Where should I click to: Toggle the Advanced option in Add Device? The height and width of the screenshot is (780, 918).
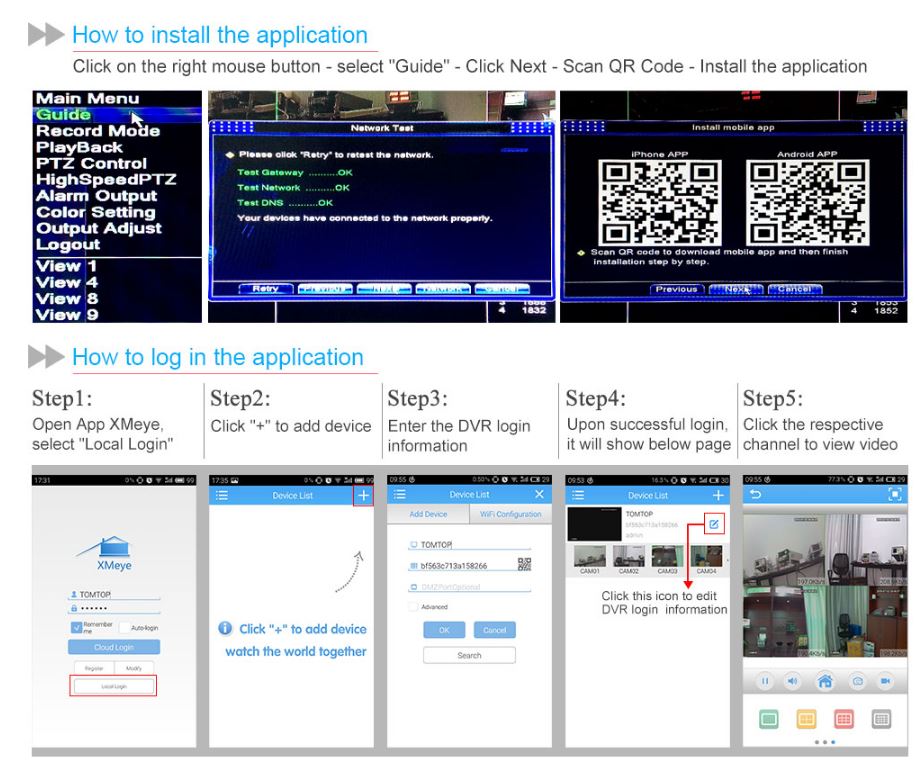[x=414, y=606]
